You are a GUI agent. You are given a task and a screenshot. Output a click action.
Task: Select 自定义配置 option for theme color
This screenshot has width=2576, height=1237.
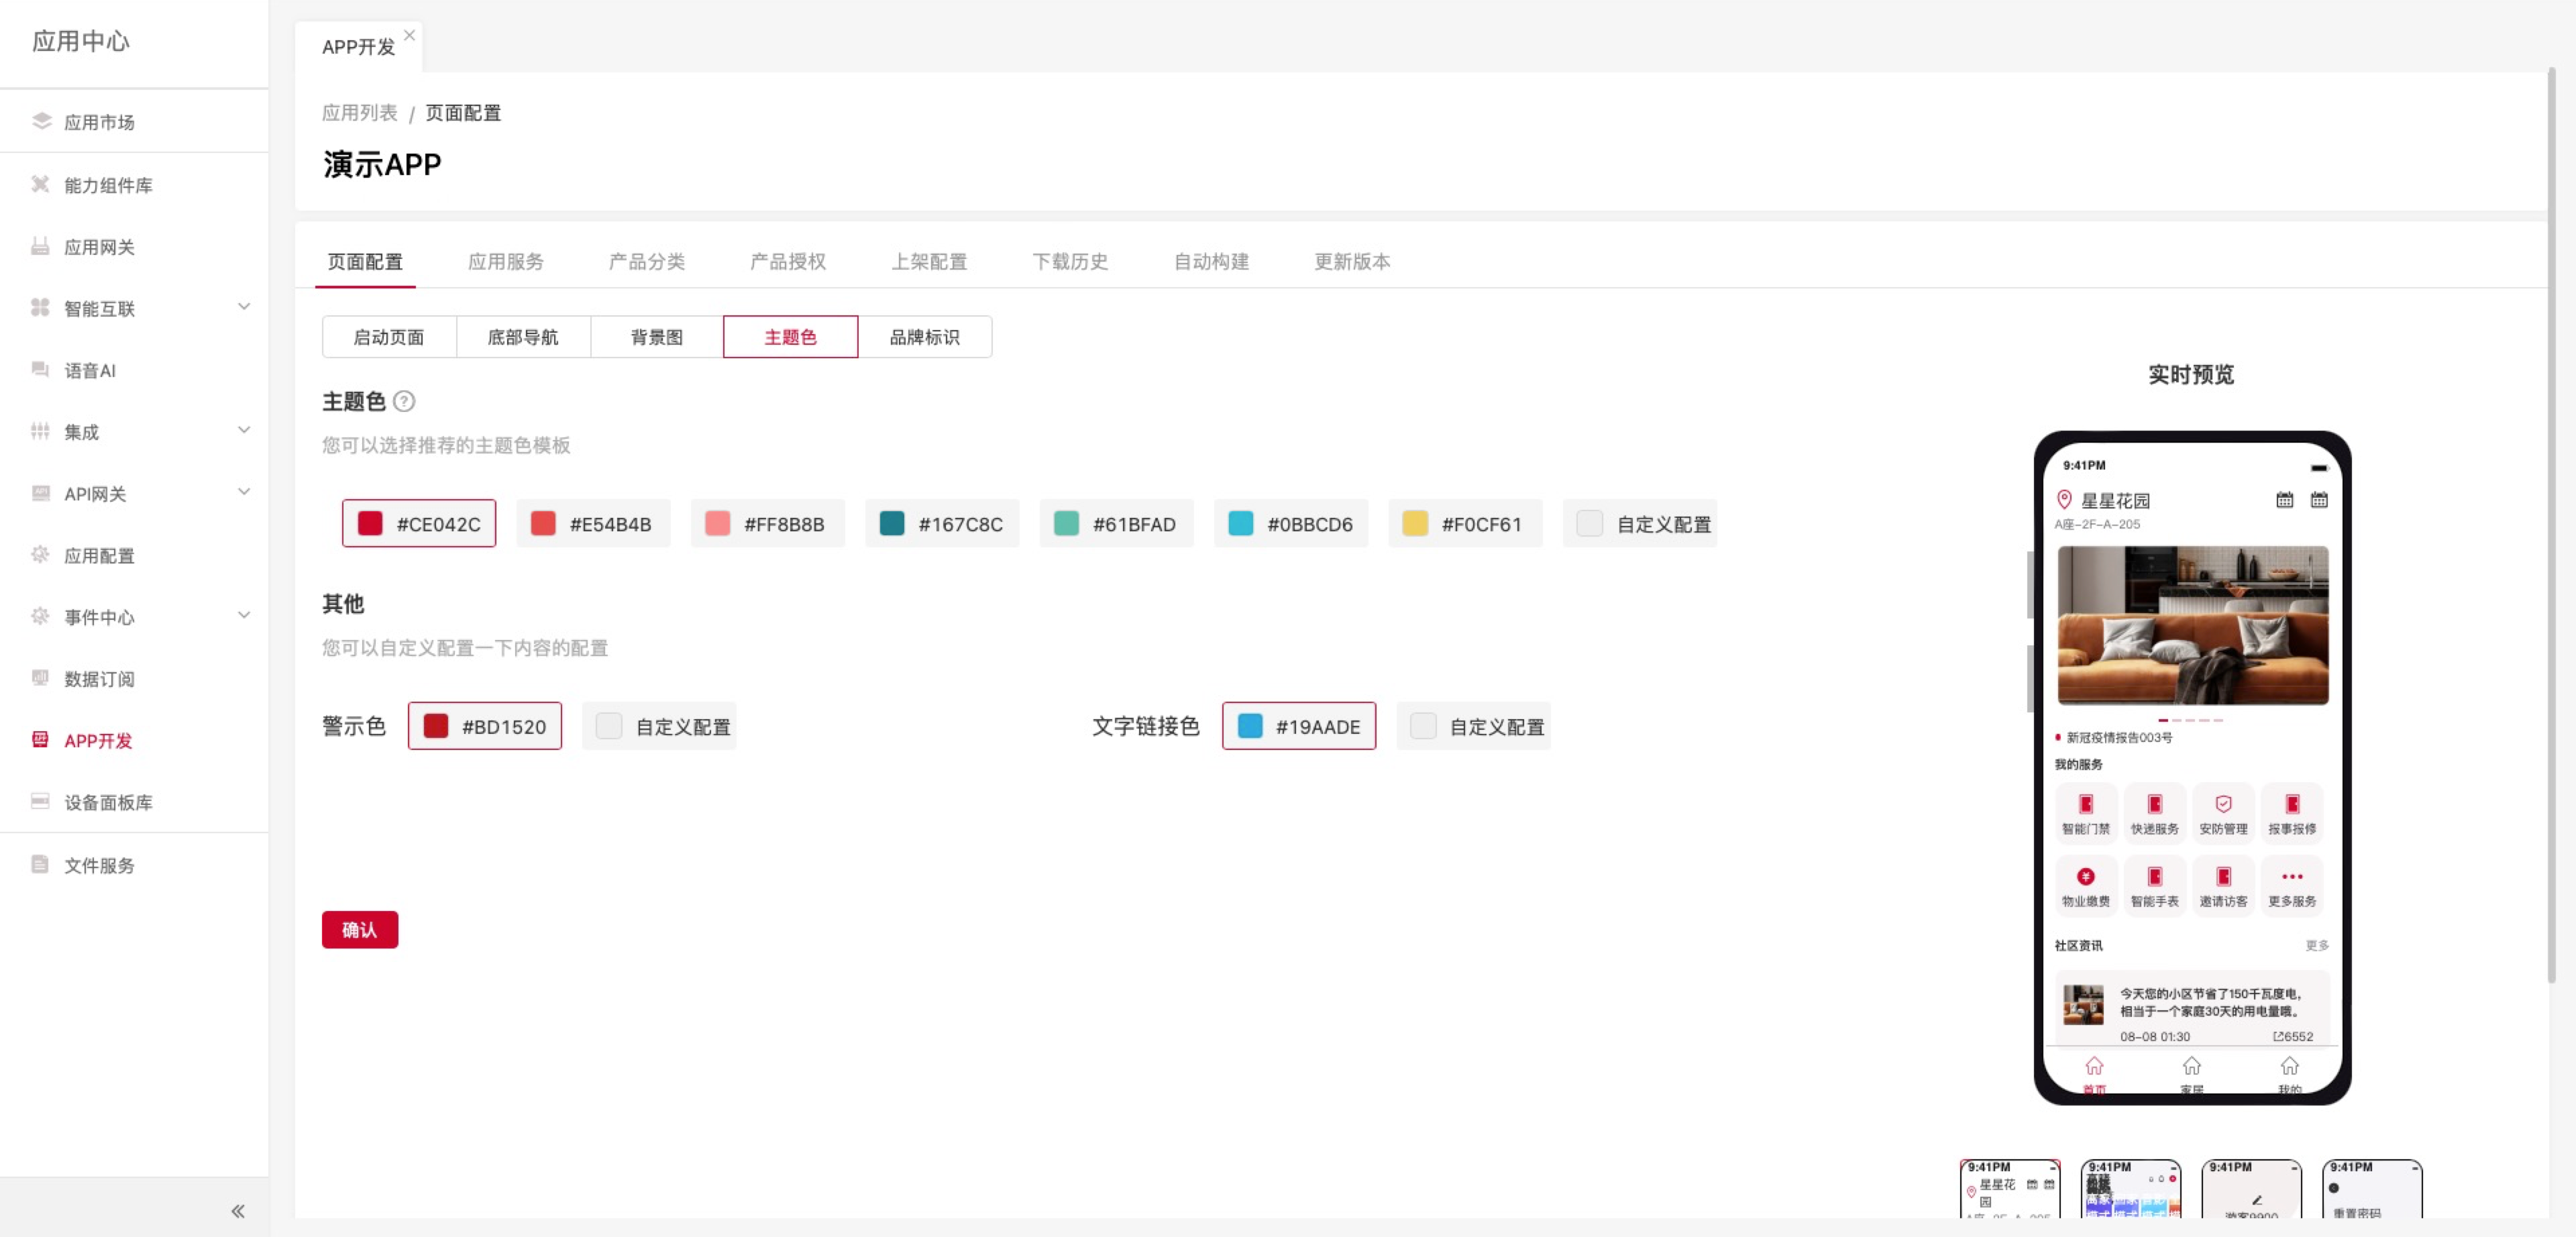1640,524
